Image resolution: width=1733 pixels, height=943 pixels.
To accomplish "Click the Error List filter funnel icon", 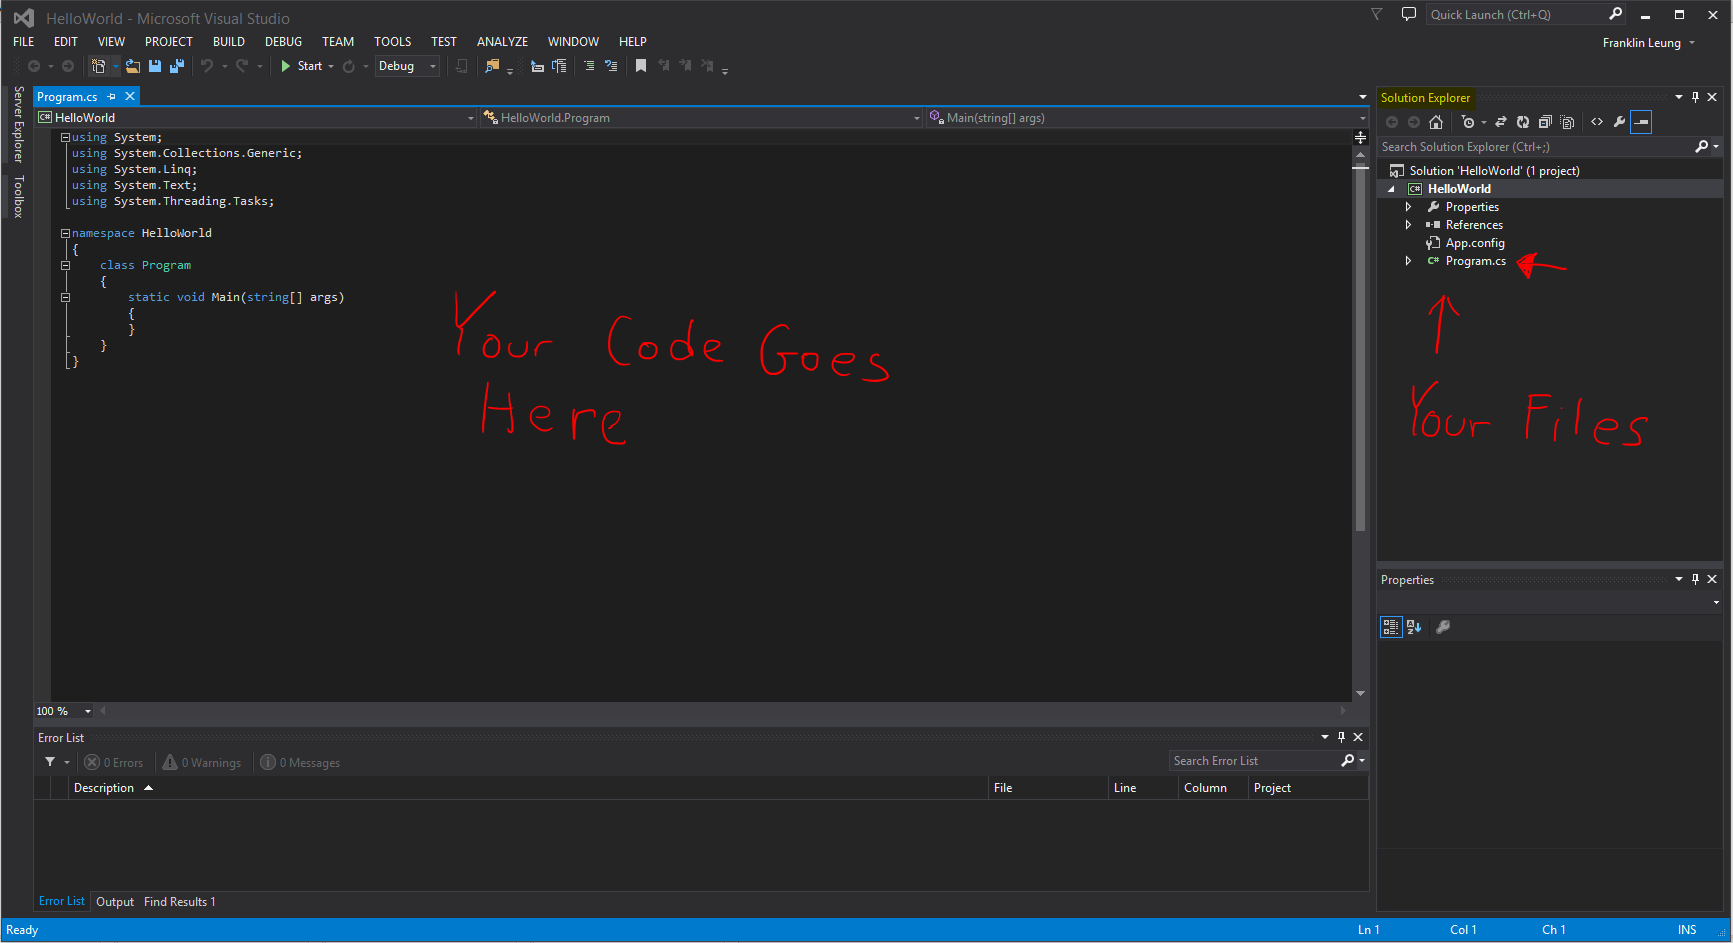I will (50, 762).
